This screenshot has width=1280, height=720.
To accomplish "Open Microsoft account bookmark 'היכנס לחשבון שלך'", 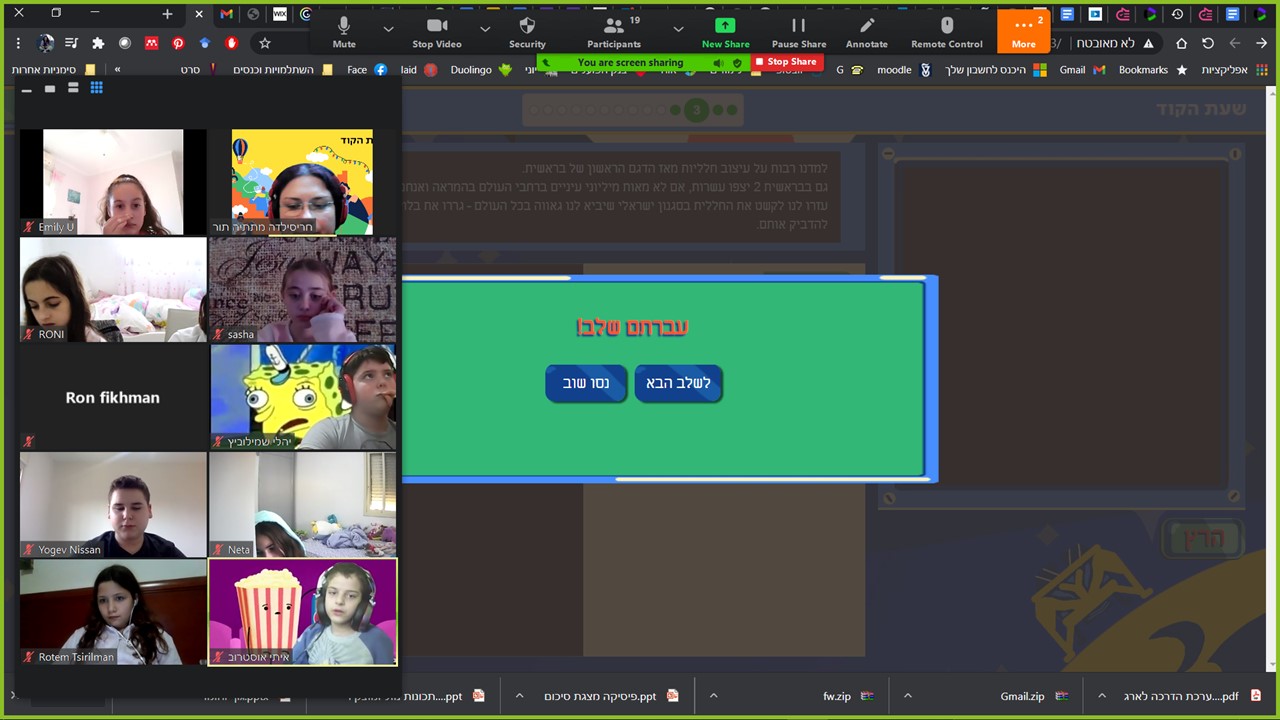I will [x=996, y=70].
